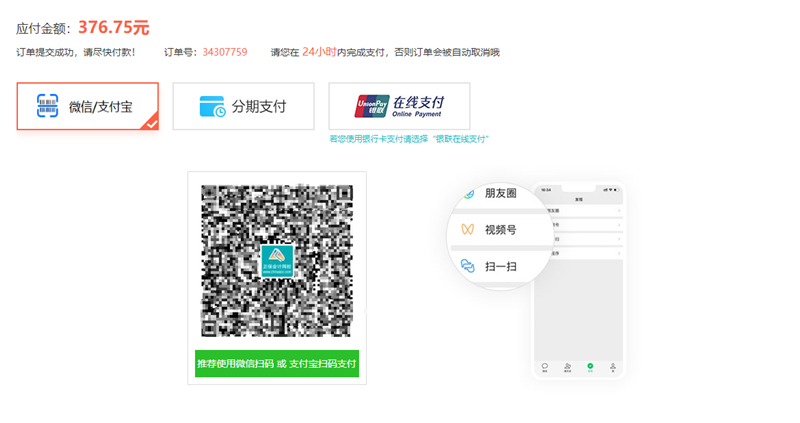The image size is (800, 423).
Task: Click the profile icon in phone bottom bar
Action: click(x=613, y=367)
